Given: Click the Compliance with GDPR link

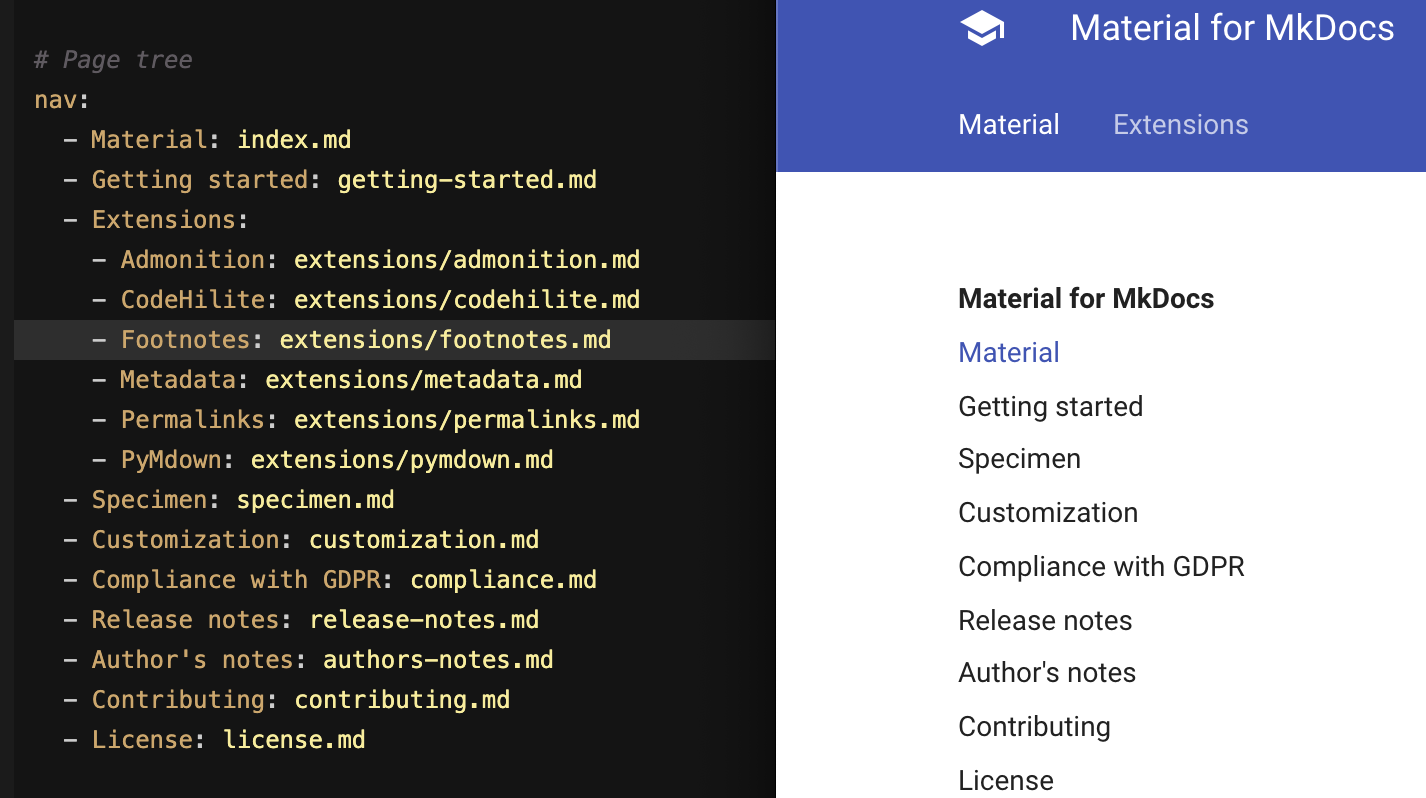Looking at the screenshot, I should [1101, 566].
